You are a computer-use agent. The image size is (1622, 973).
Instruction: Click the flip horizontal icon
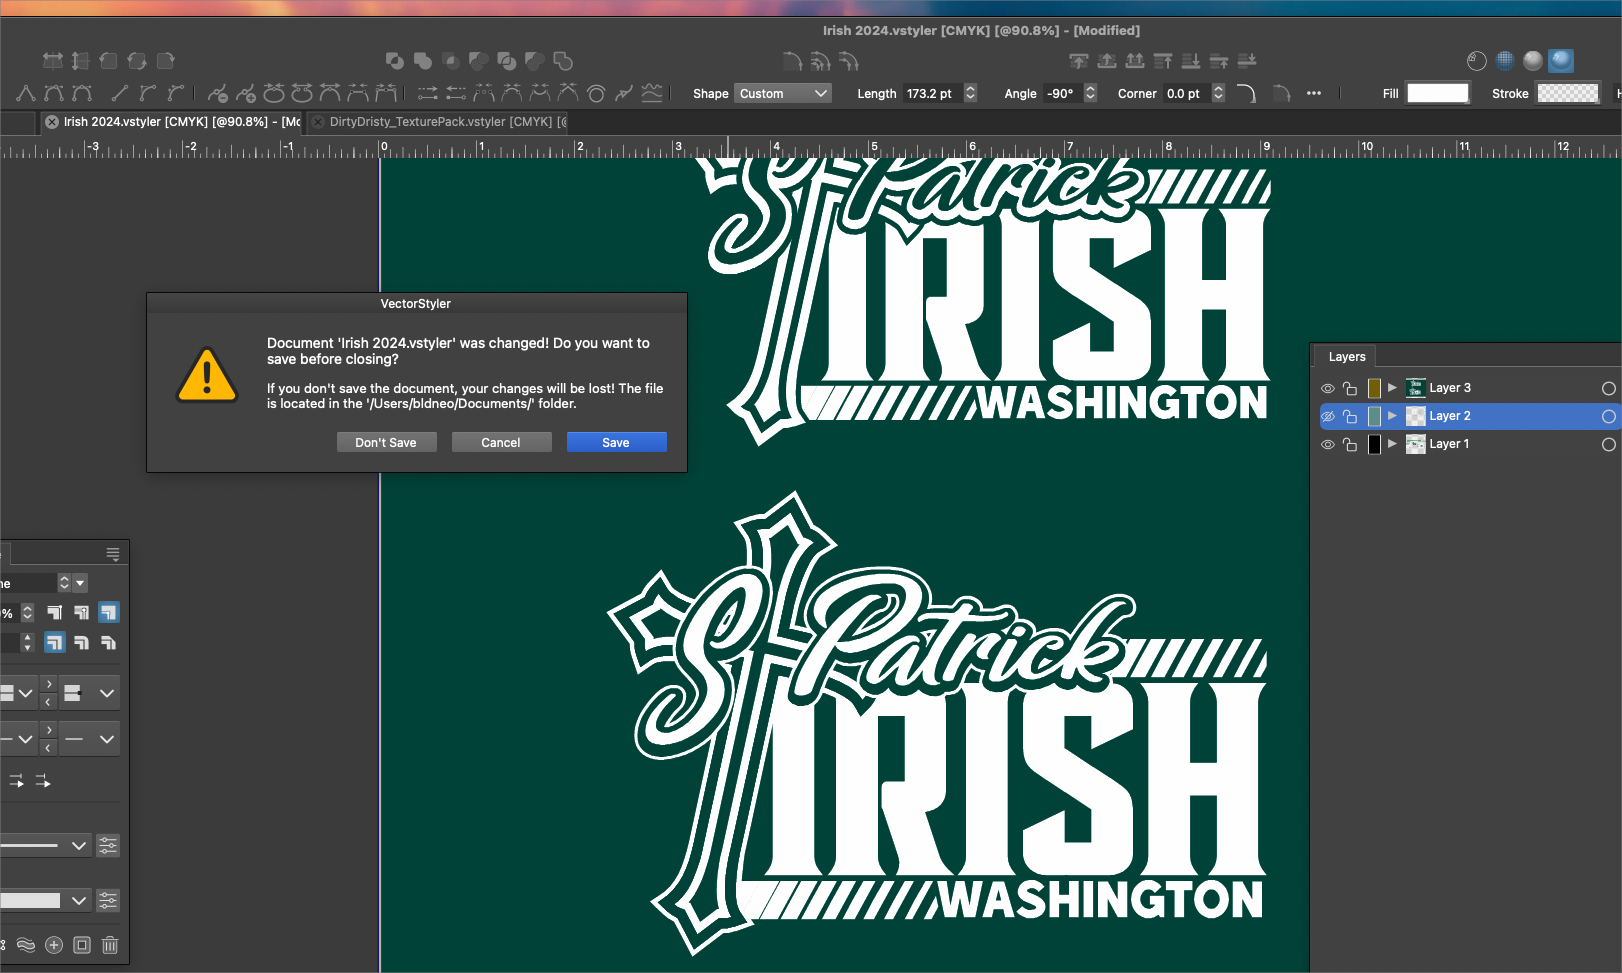pos(53,61)
